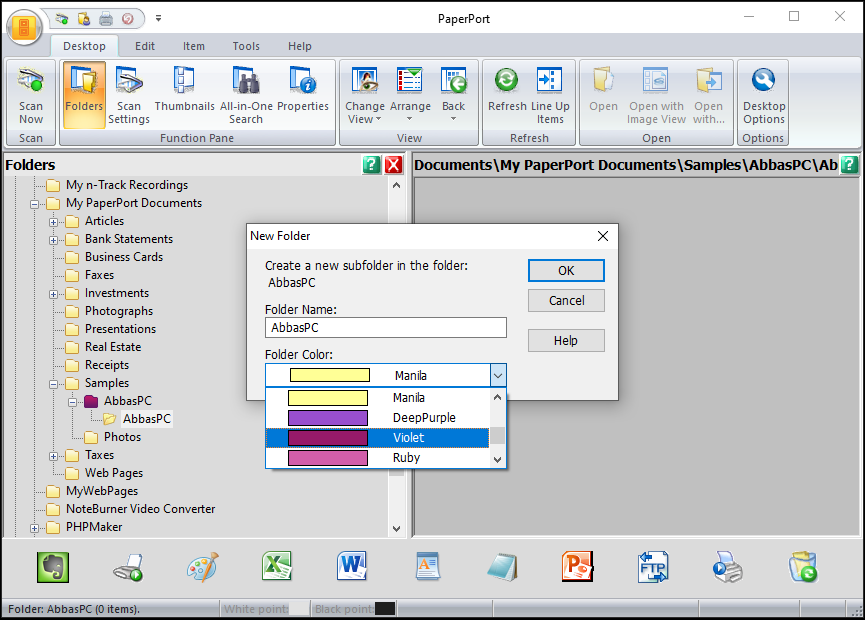
Task: Select the Web Pages folder
Action: tap(114, 473)
